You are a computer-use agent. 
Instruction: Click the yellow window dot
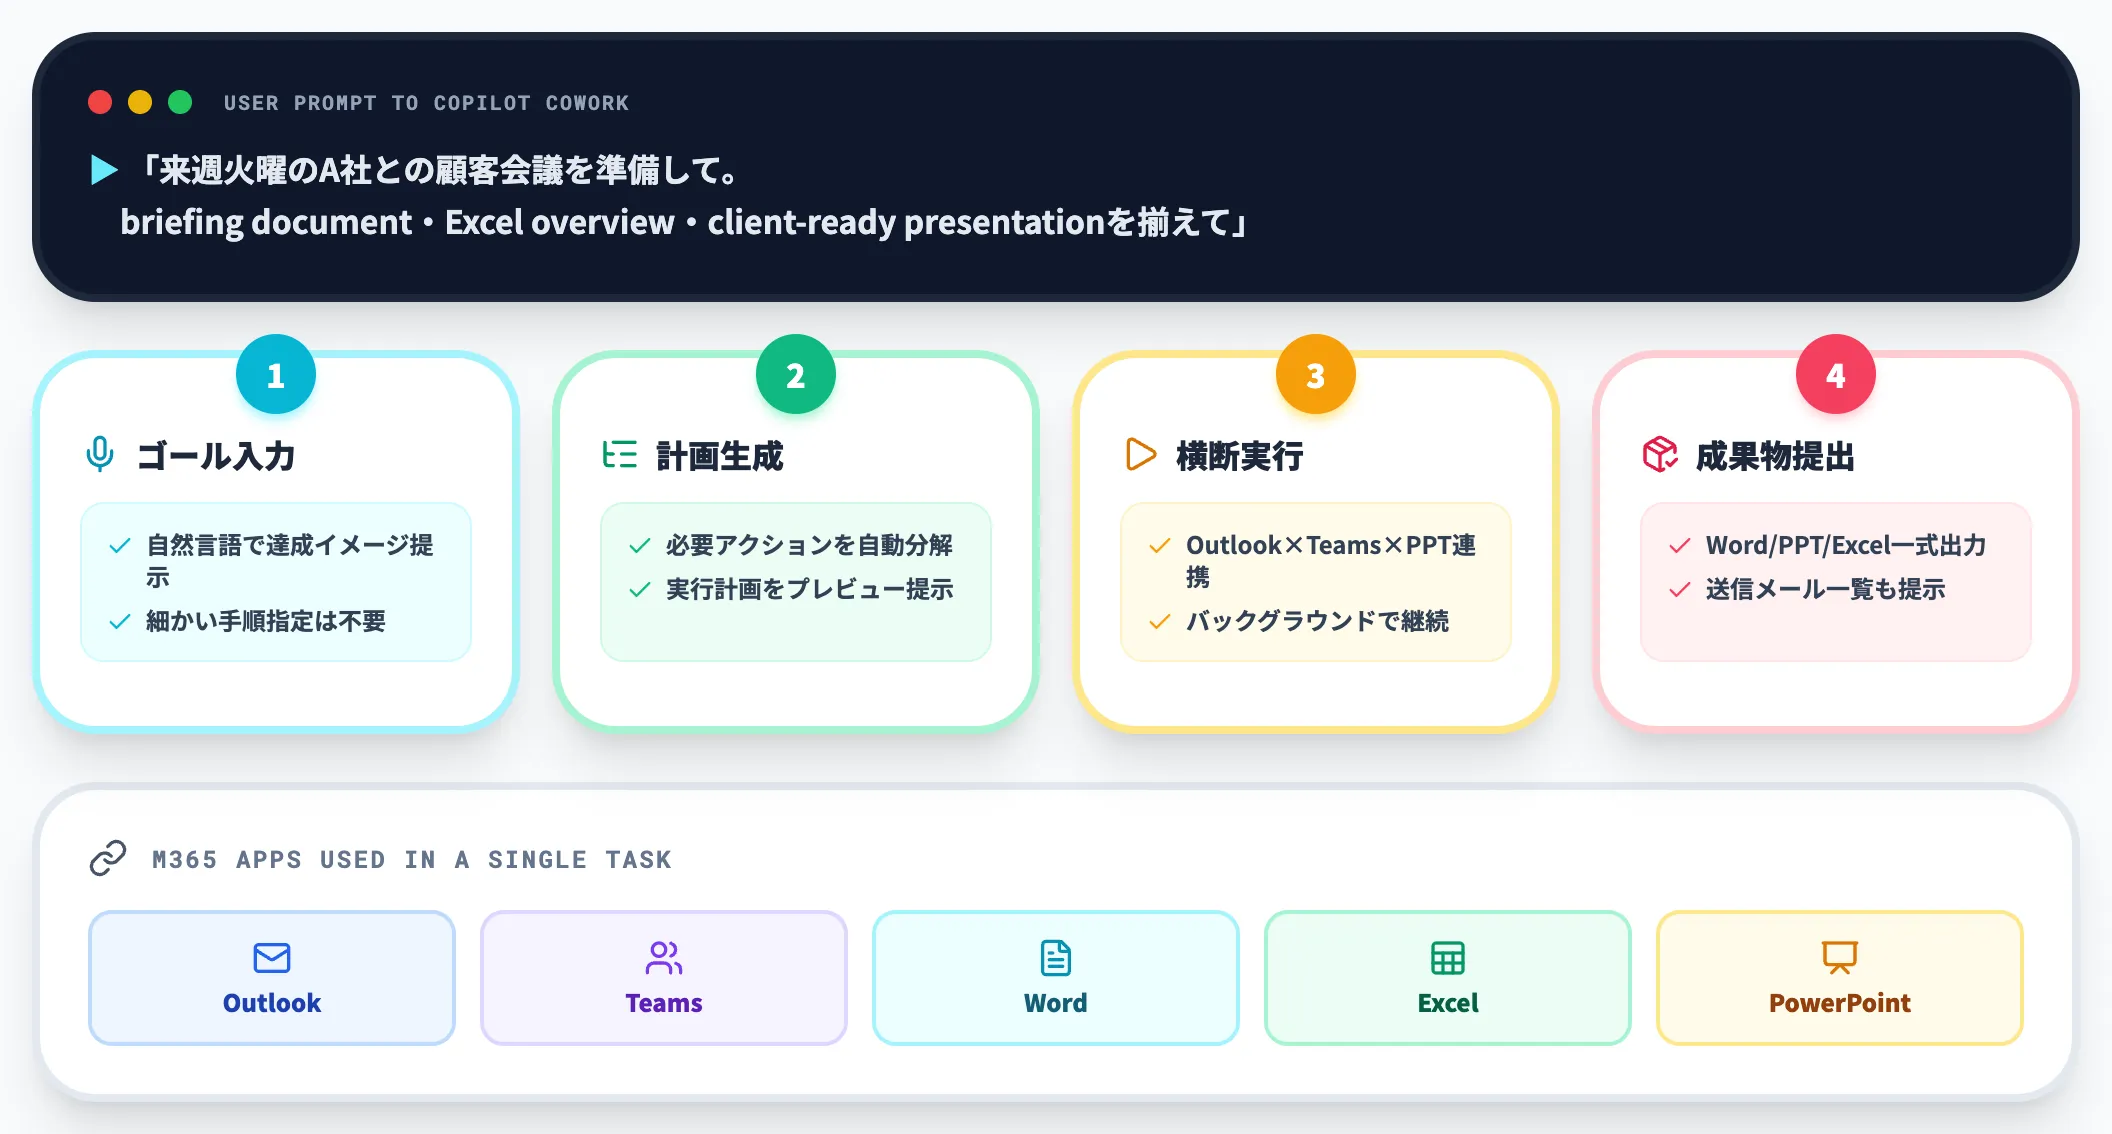coord(140,102)
